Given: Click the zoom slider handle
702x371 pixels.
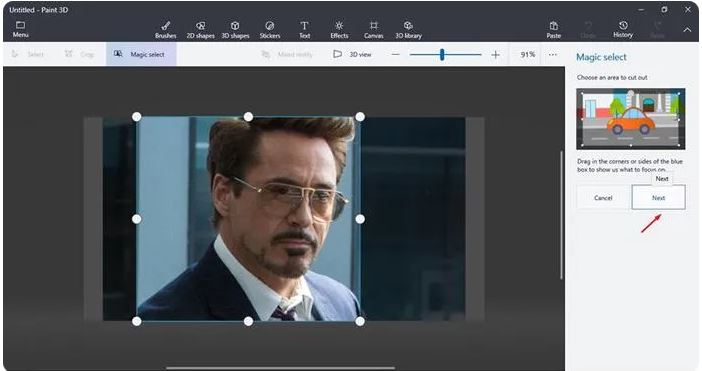Looking at the screenshot, I should click(442, 55).
